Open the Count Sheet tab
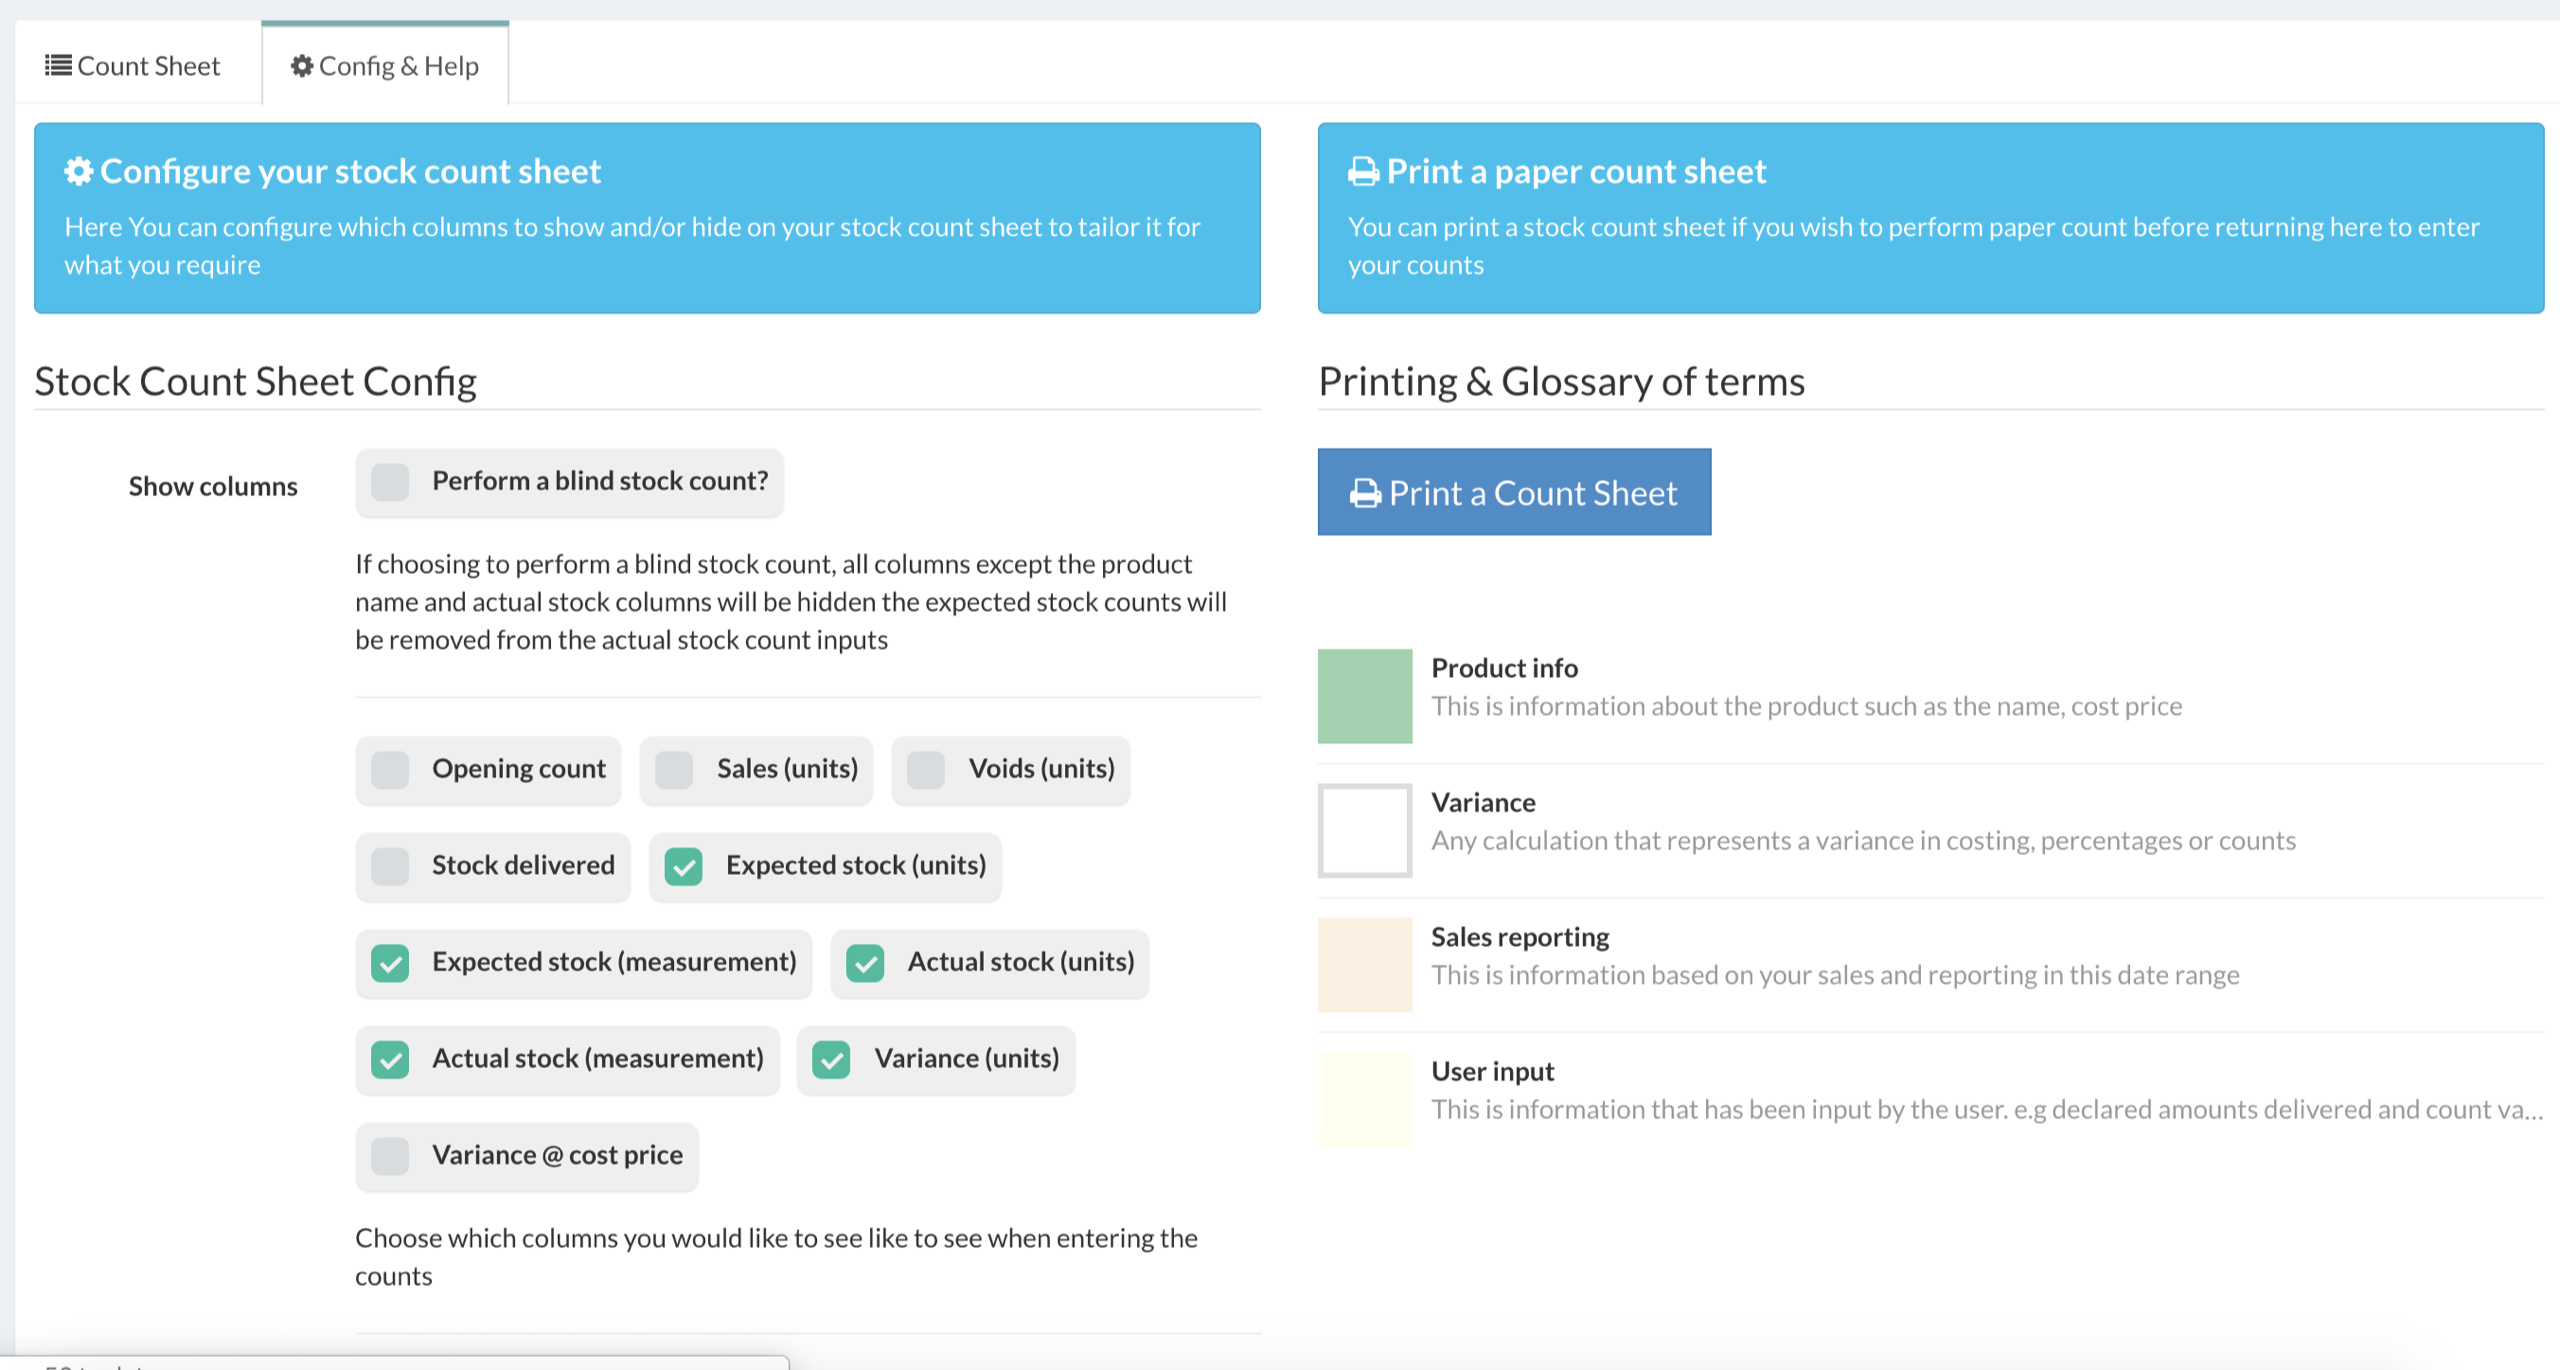2560x1370 pixels. pos(133,66)
